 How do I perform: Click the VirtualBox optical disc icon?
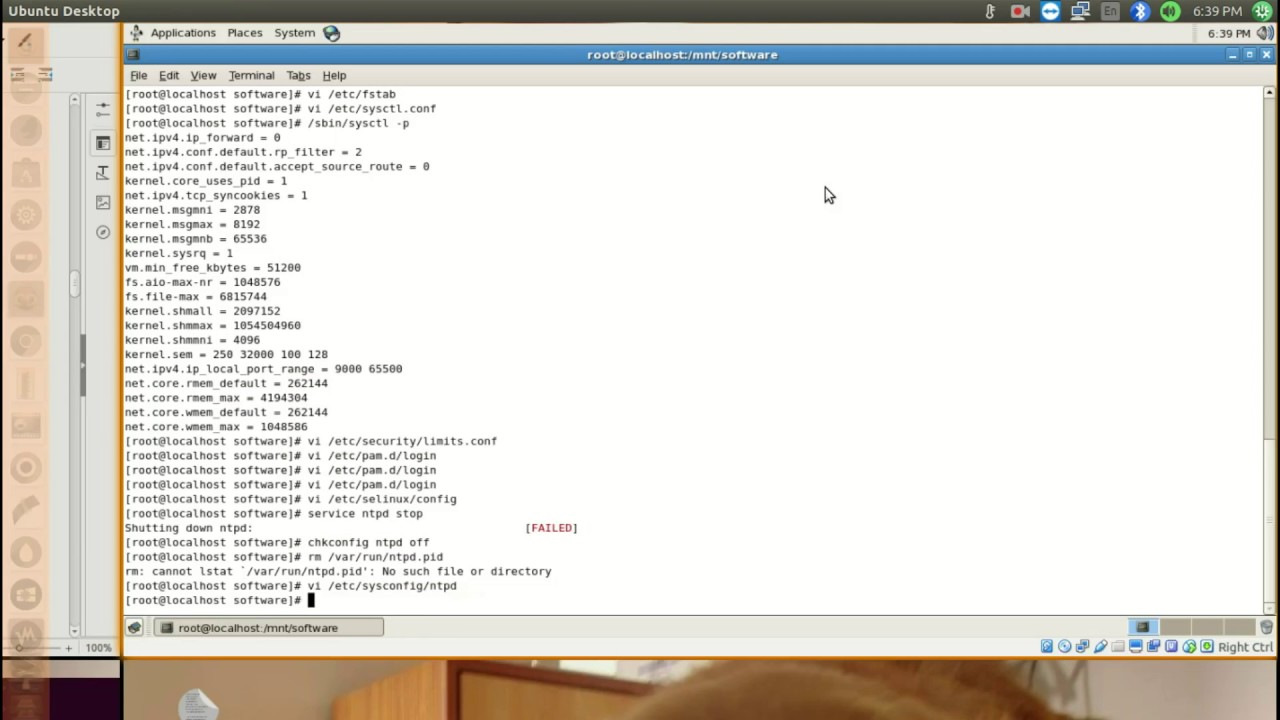click(x=1065, y=647)
